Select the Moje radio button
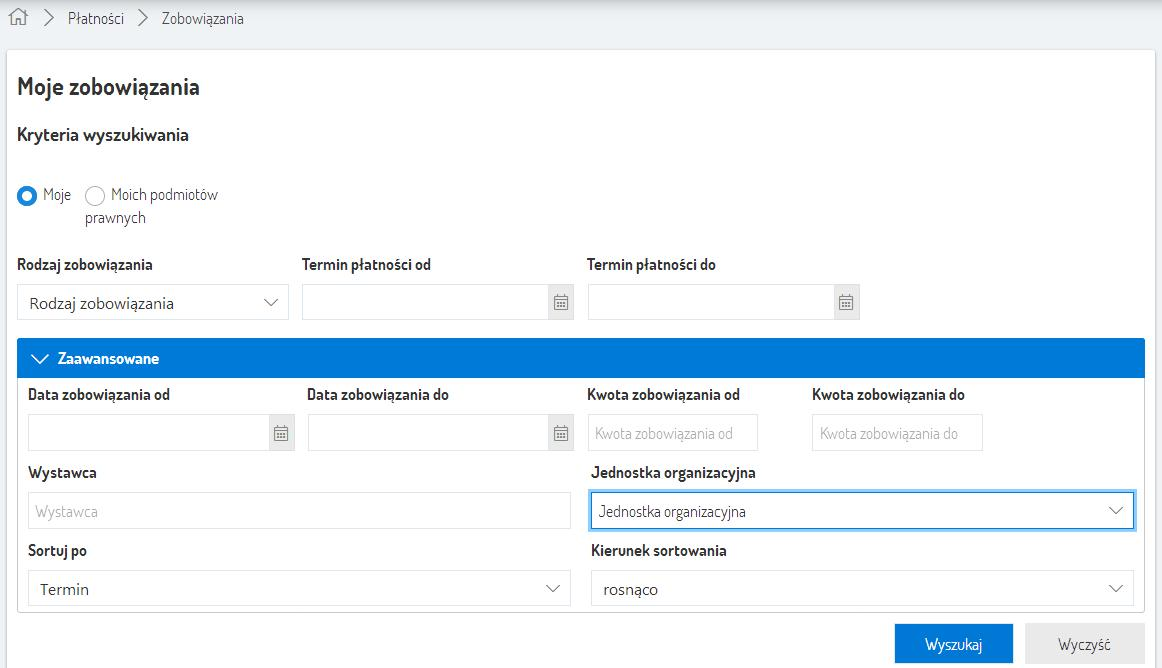The width and height of the screenshot is (1162, 668). [27, 196]
